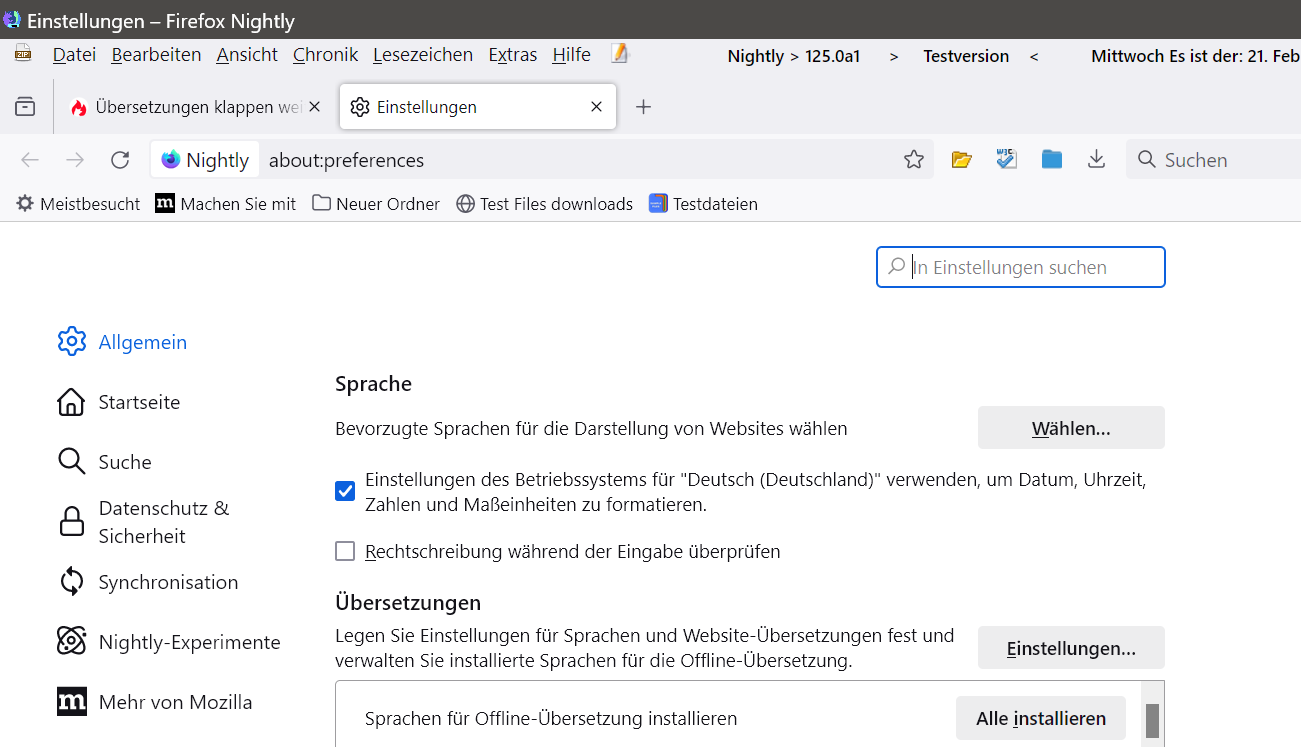The width and height of the screenshot is (1301, 747).
Task: Open the Lesezeichen menu
Action: click(x=422, y=55)
